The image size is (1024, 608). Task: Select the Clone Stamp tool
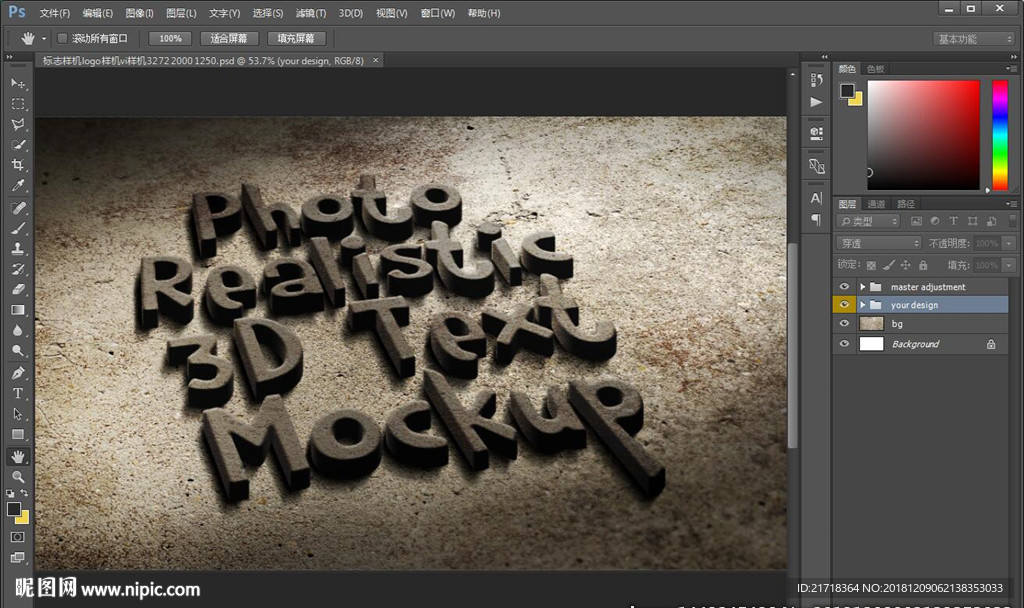tap(18, 248)
